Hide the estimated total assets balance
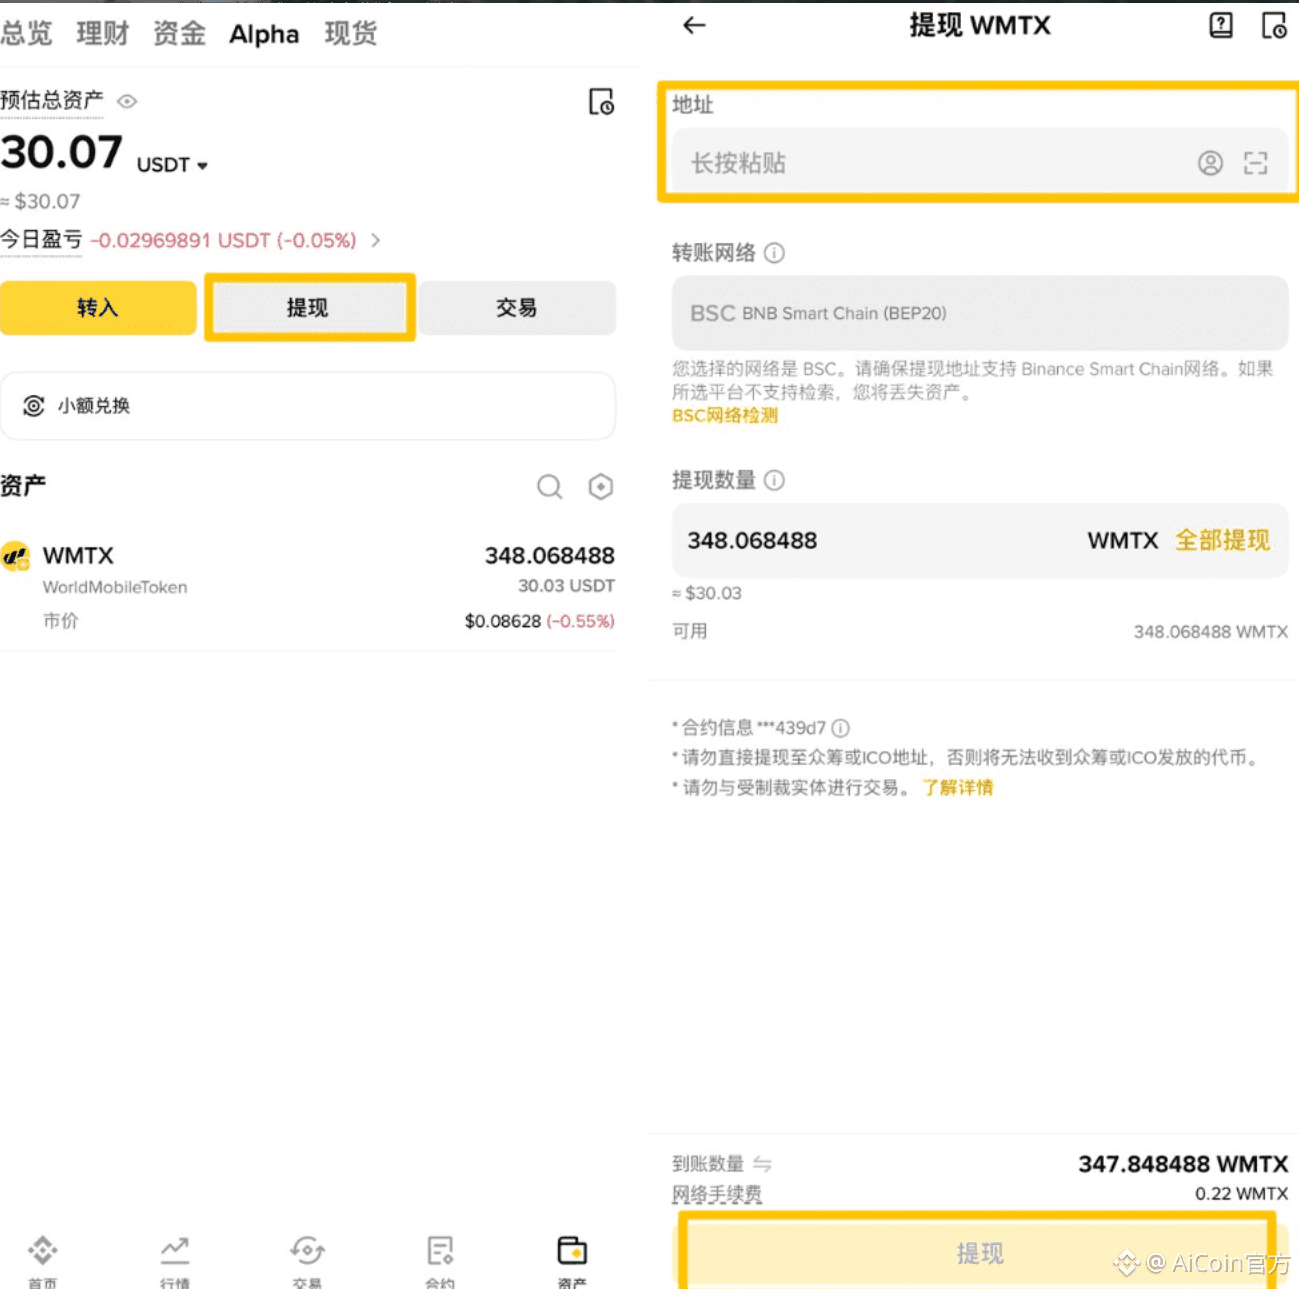Screen dimensions: 1299x1289 click(127, 101)
